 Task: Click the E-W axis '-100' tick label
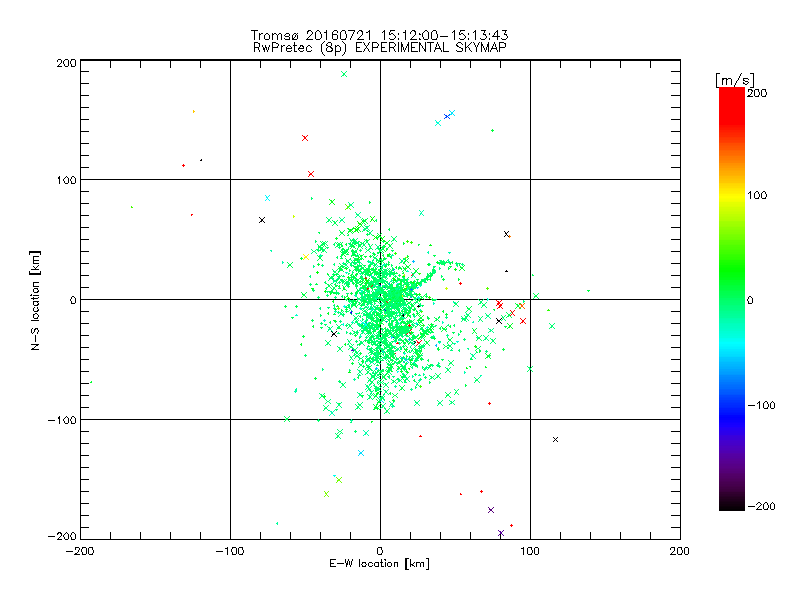tap(230, 551)
